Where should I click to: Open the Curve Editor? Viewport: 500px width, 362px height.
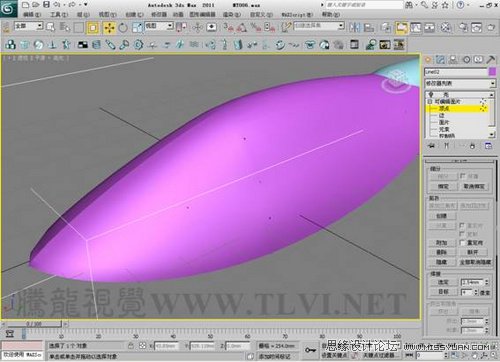(416, 28)
